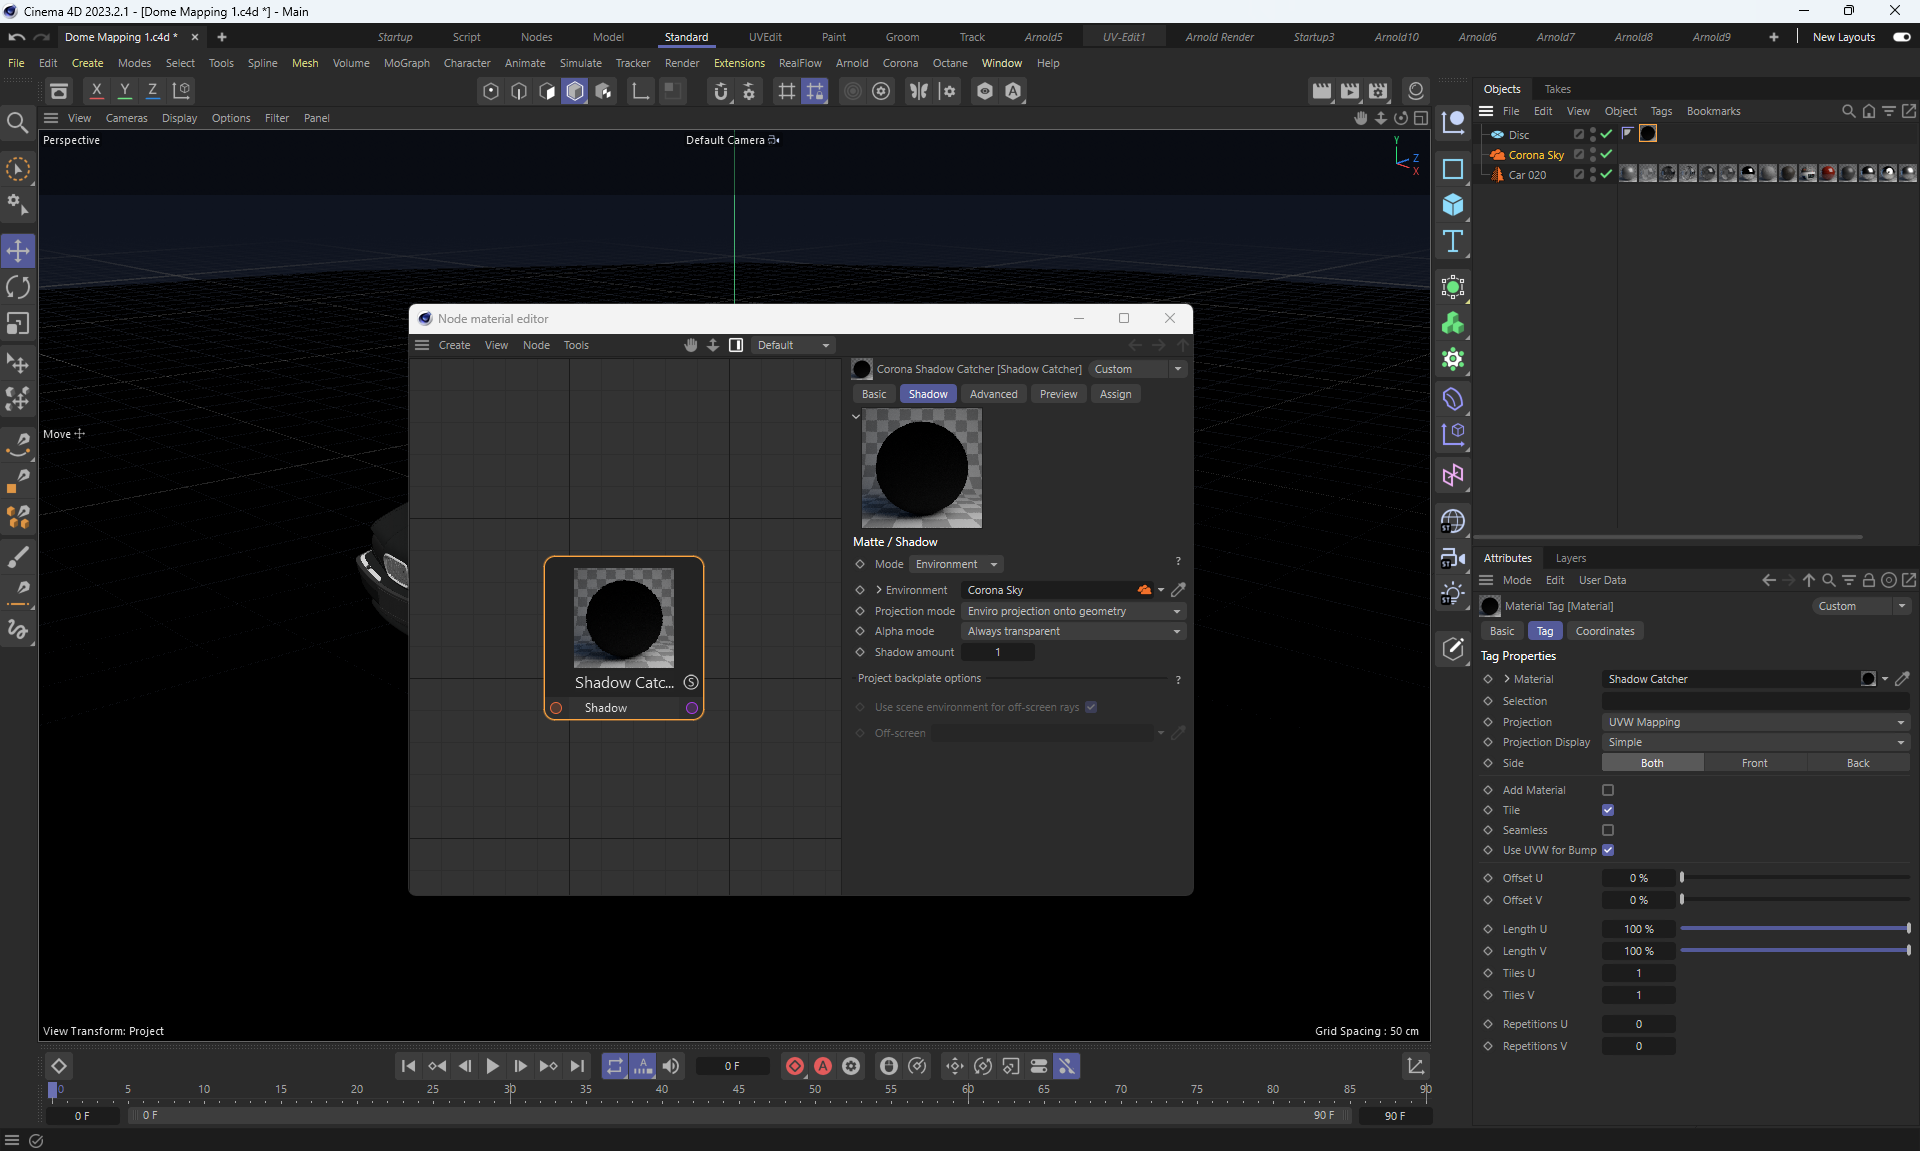This screenshot has width=1920, height=1151.
Task: Uncheck the Tile checkbox
Action: click(1608, 810)
